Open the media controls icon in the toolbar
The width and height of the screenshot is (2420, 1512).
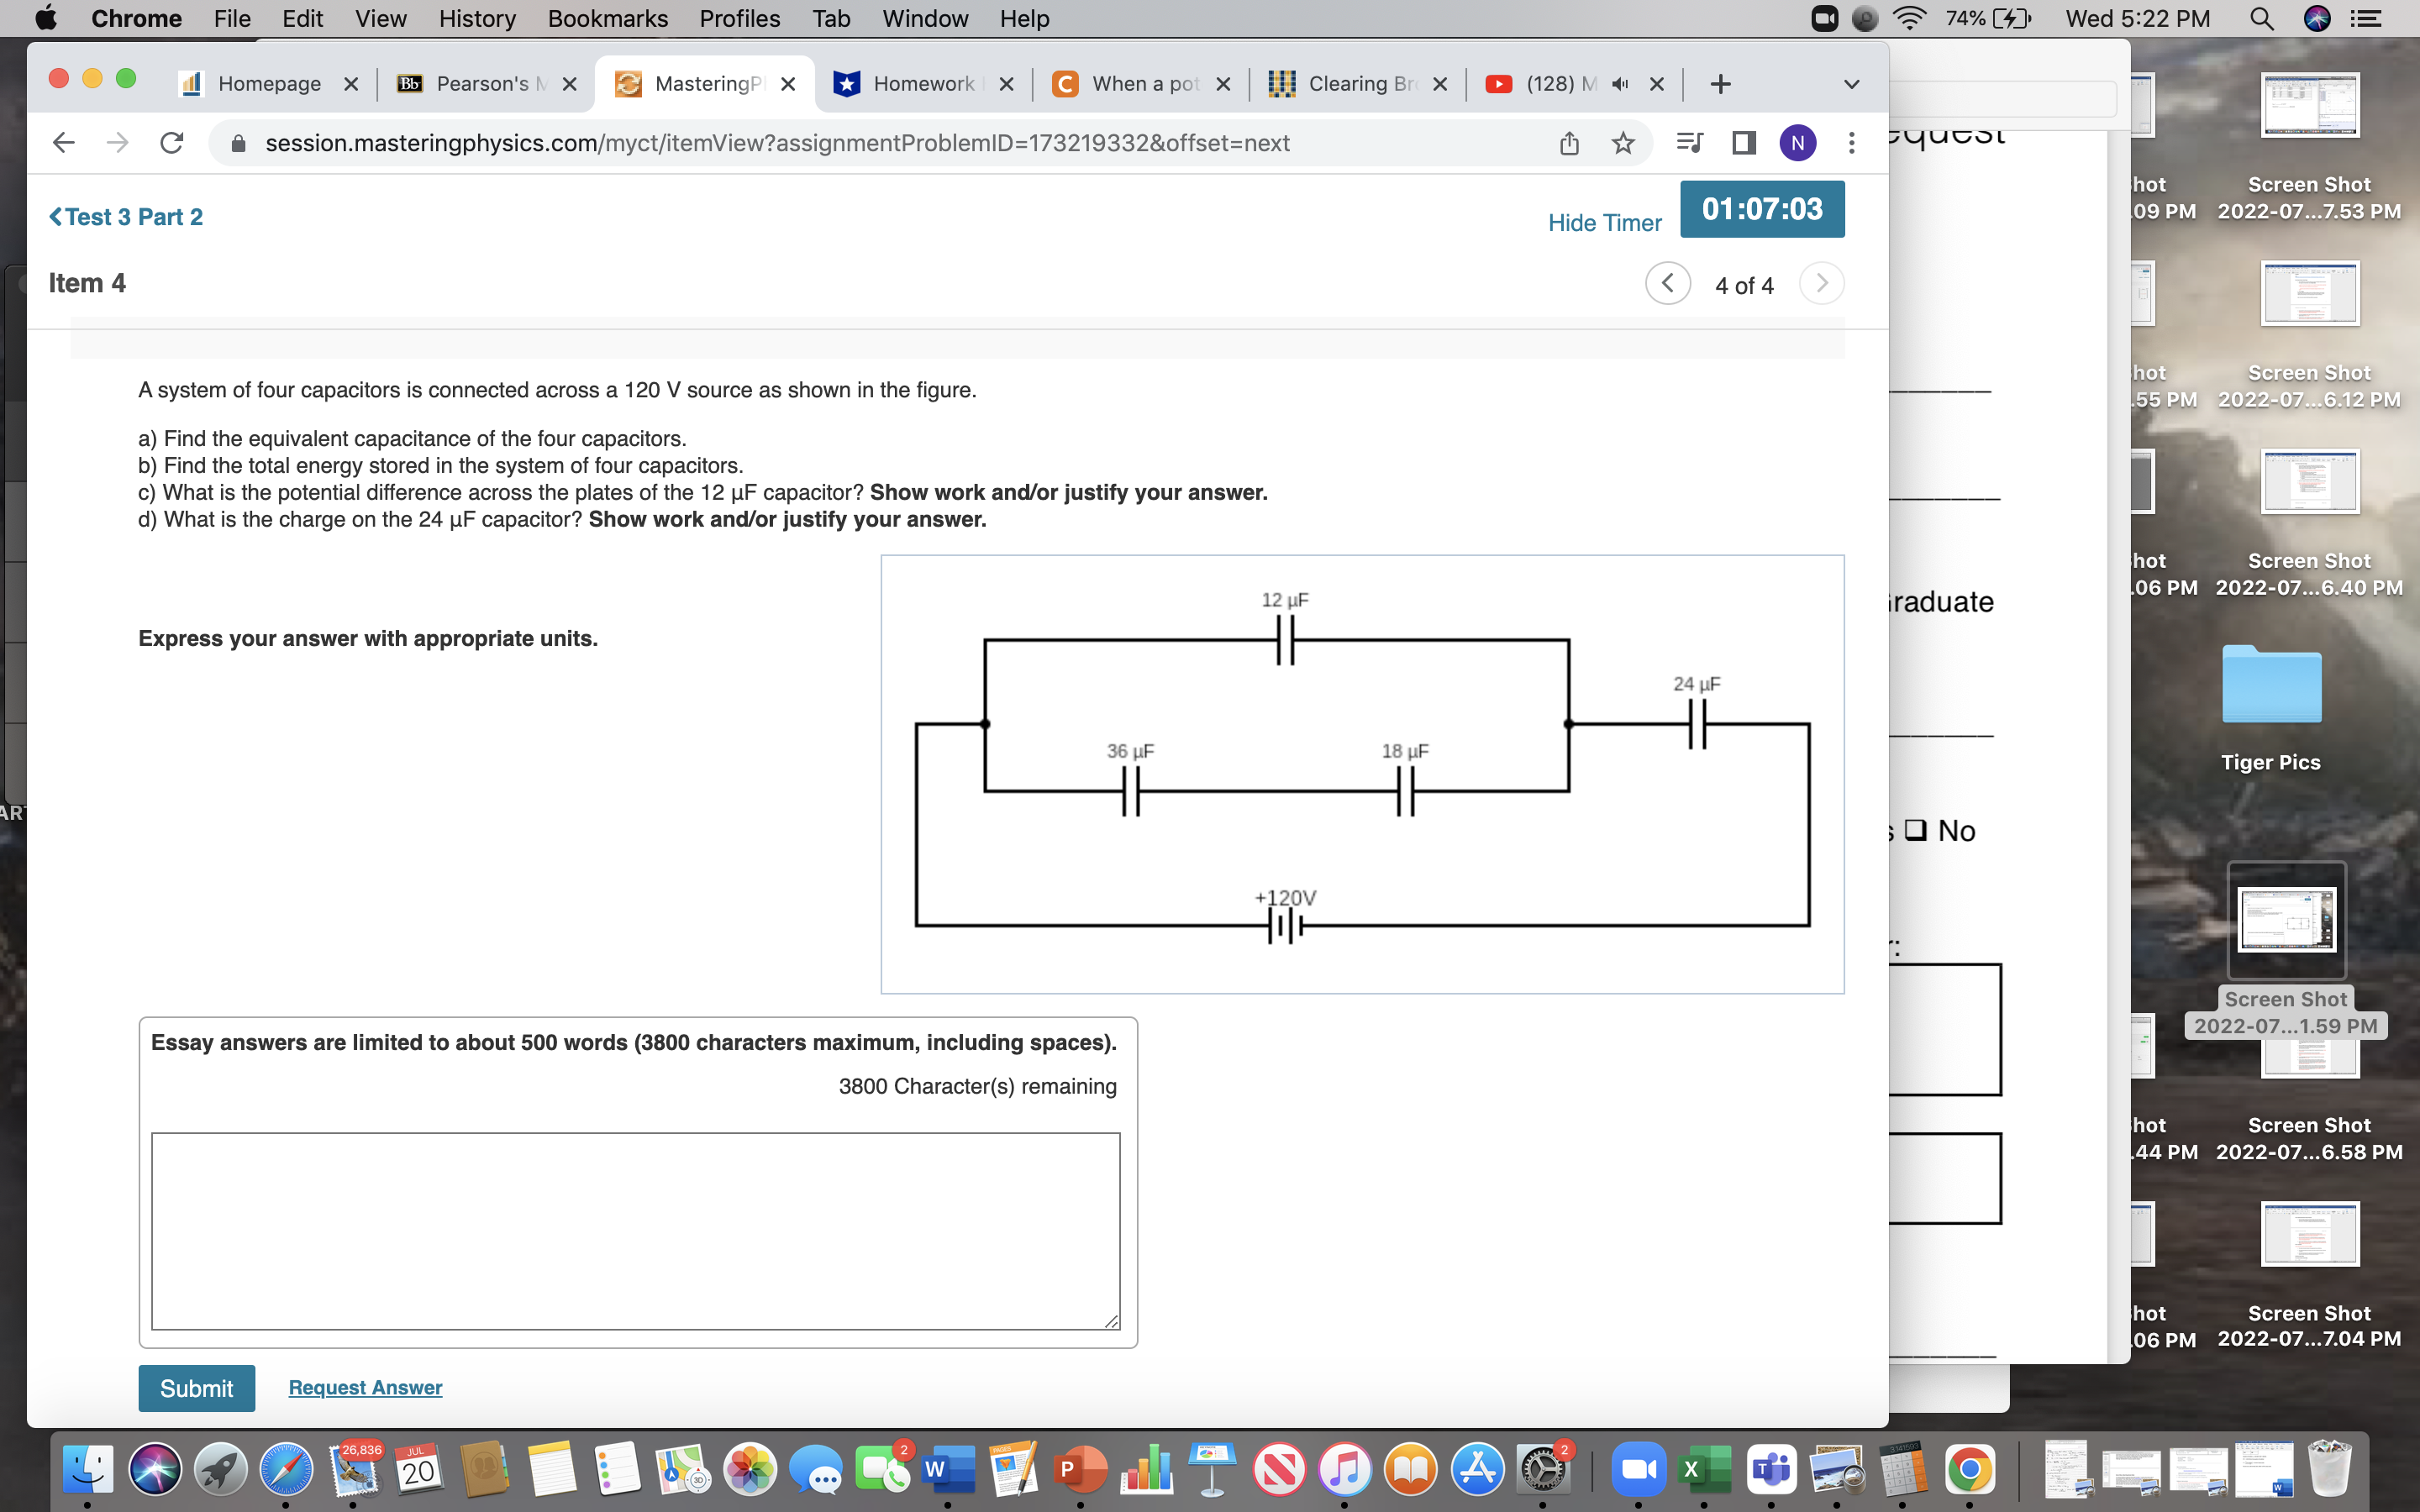click(x=1689, y=143)
